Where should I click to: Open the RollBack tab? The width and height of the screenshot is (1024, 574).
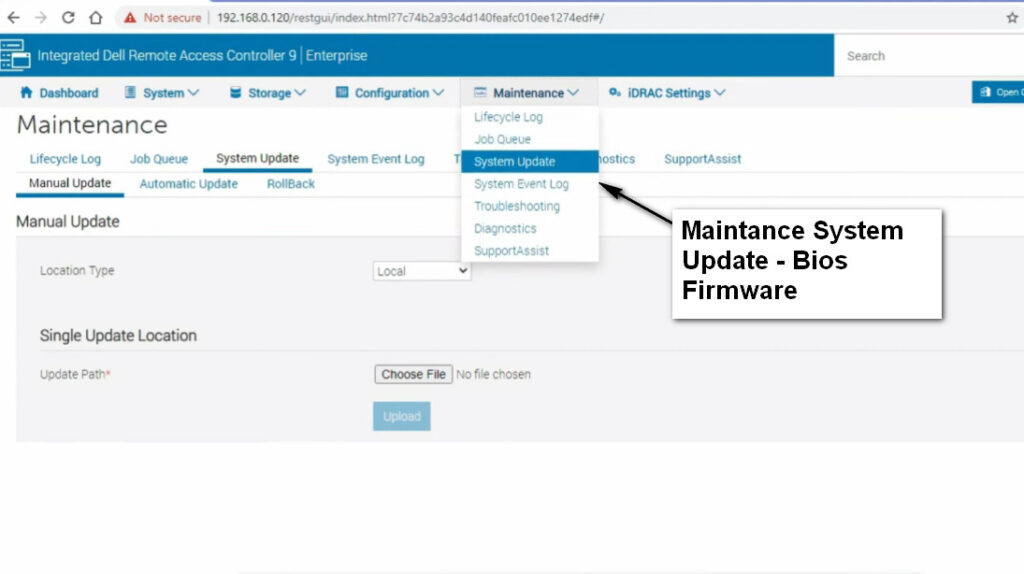pos(290,184)
